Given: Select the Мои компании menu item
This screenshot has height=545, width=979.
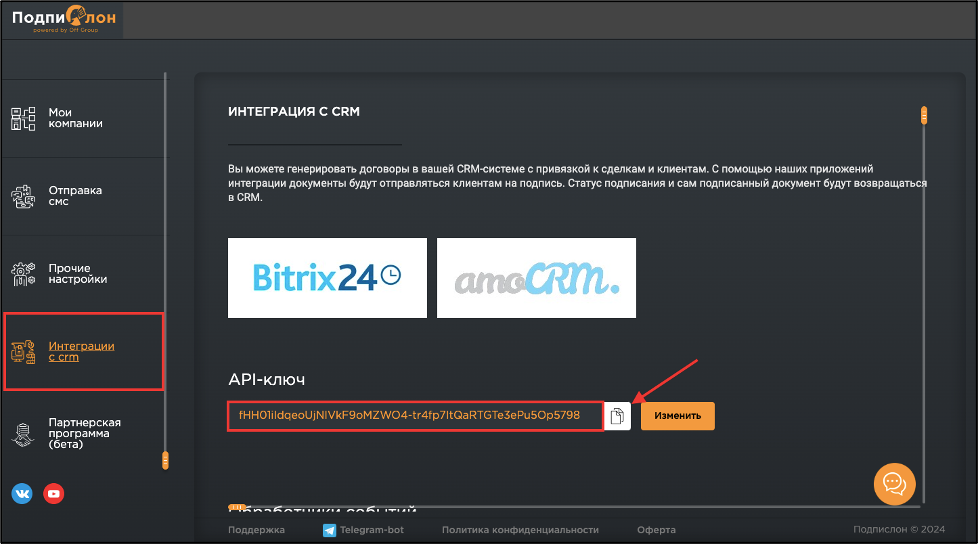Looking at the screenshot, I should click(x=76, y=118).
